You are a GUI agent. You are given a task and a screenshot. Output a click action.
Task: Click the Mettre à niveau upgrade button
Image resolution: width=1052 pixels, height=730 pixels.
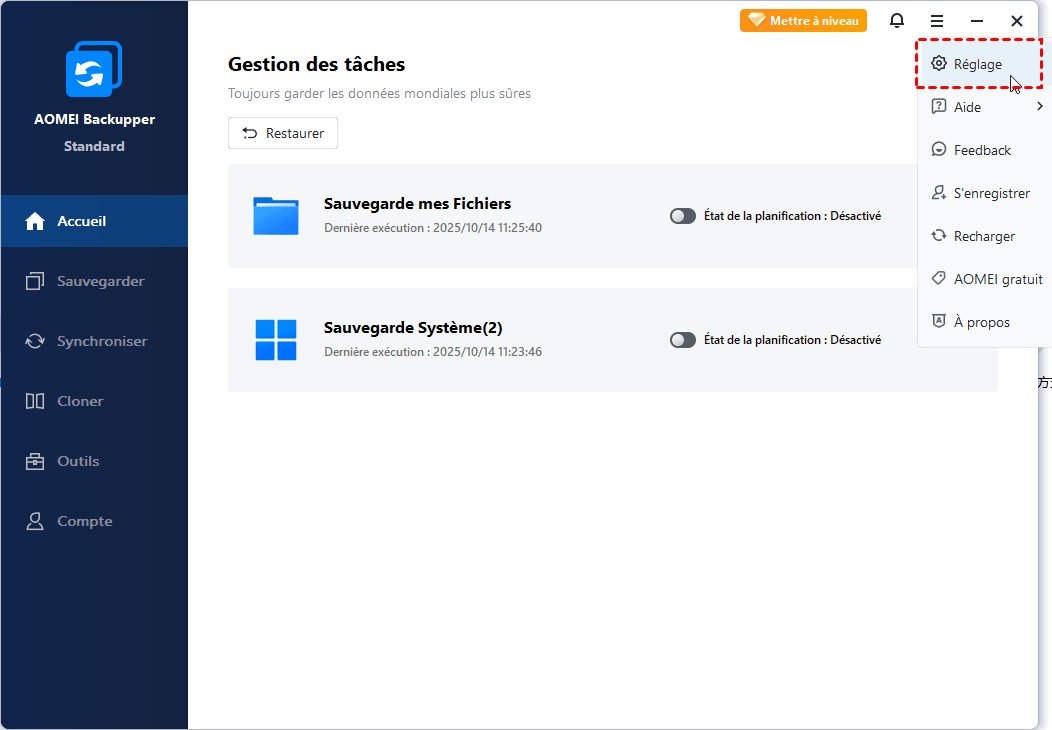click(x=803, y=21)
